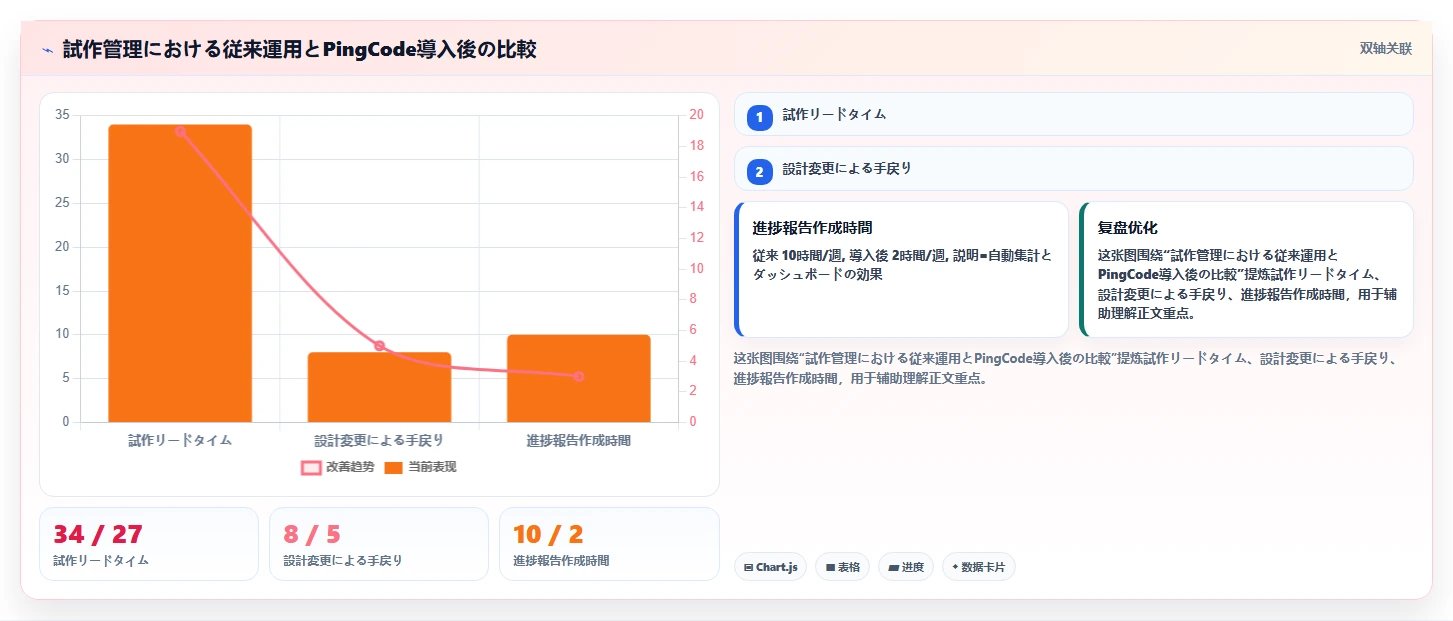Click the 試作リードタイム x-axis label
The width and height of the screenshot is (1453, 621).
tap(180, 440)
